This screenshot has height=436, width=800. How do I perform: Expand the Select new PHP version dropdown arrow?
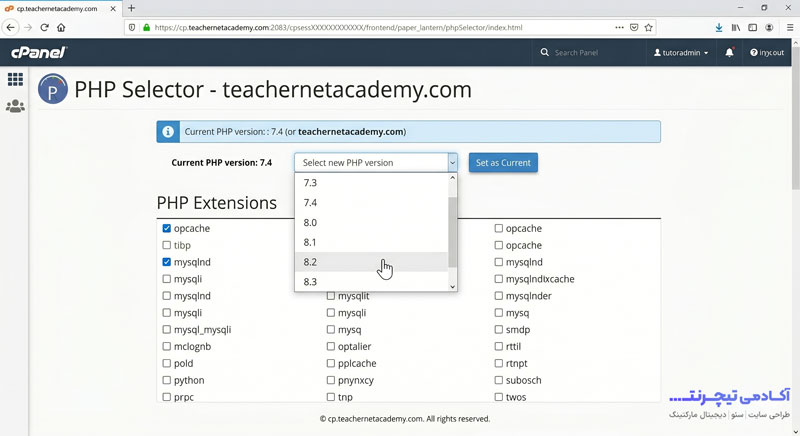(x=452, y=163)
